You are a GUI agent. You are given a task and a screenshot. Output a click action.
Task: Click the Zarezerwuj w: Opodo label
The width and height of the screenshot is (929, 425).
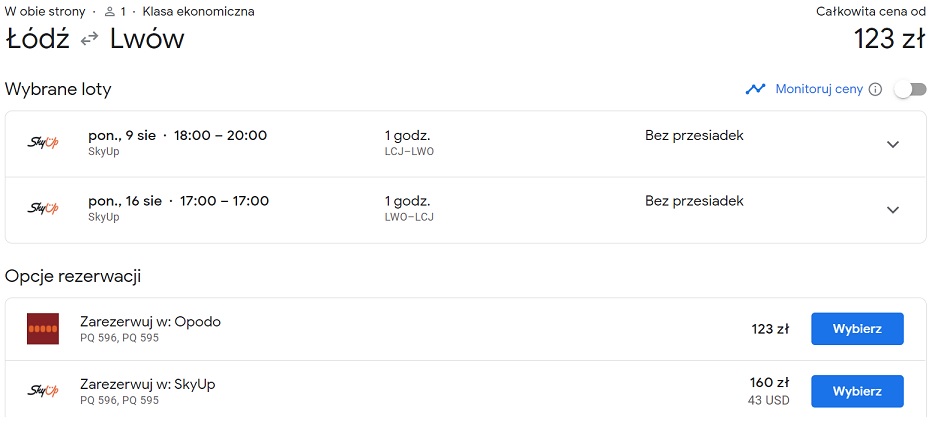150,322
